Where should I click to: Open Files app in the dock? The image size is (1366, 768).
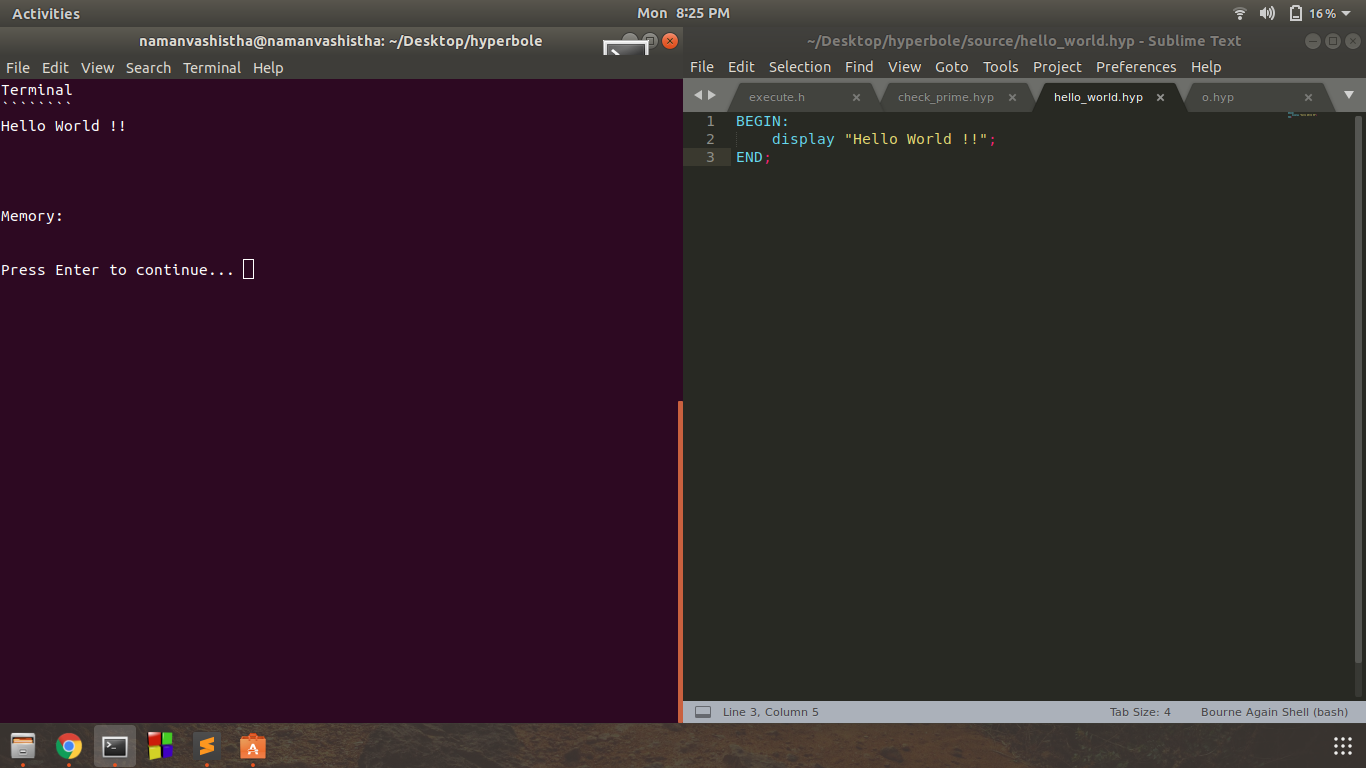22,746
